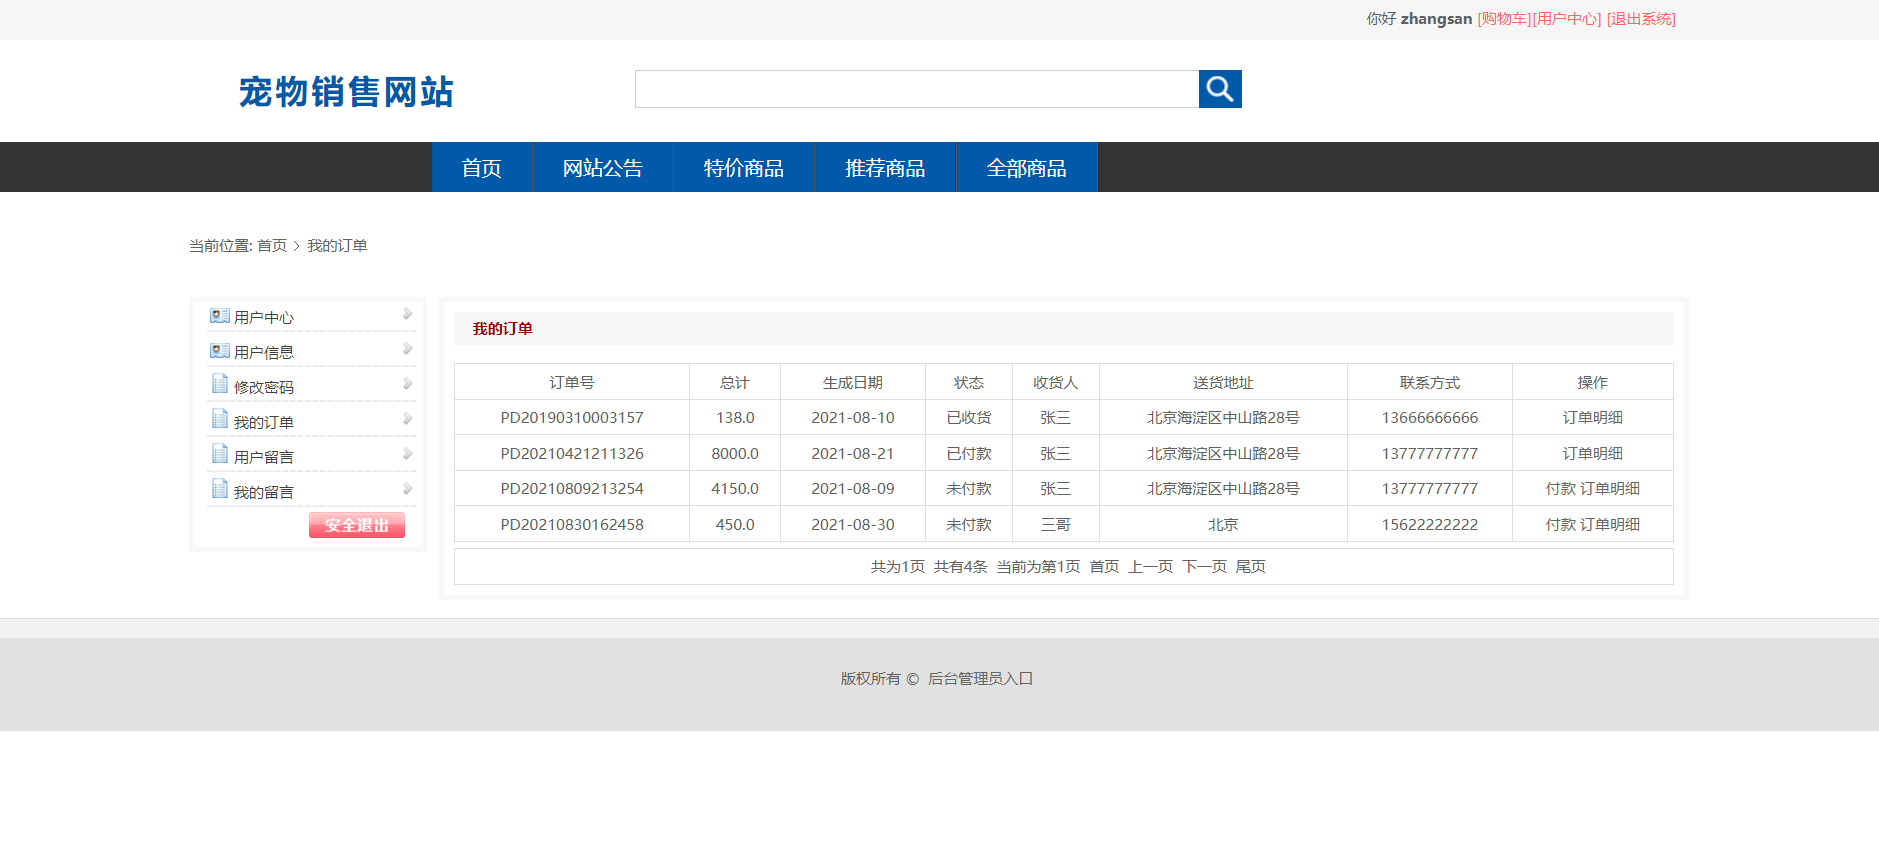Click the 尾页 pagination link
The height and width of the screenshot is (860, 1879).
(1250, 566)
